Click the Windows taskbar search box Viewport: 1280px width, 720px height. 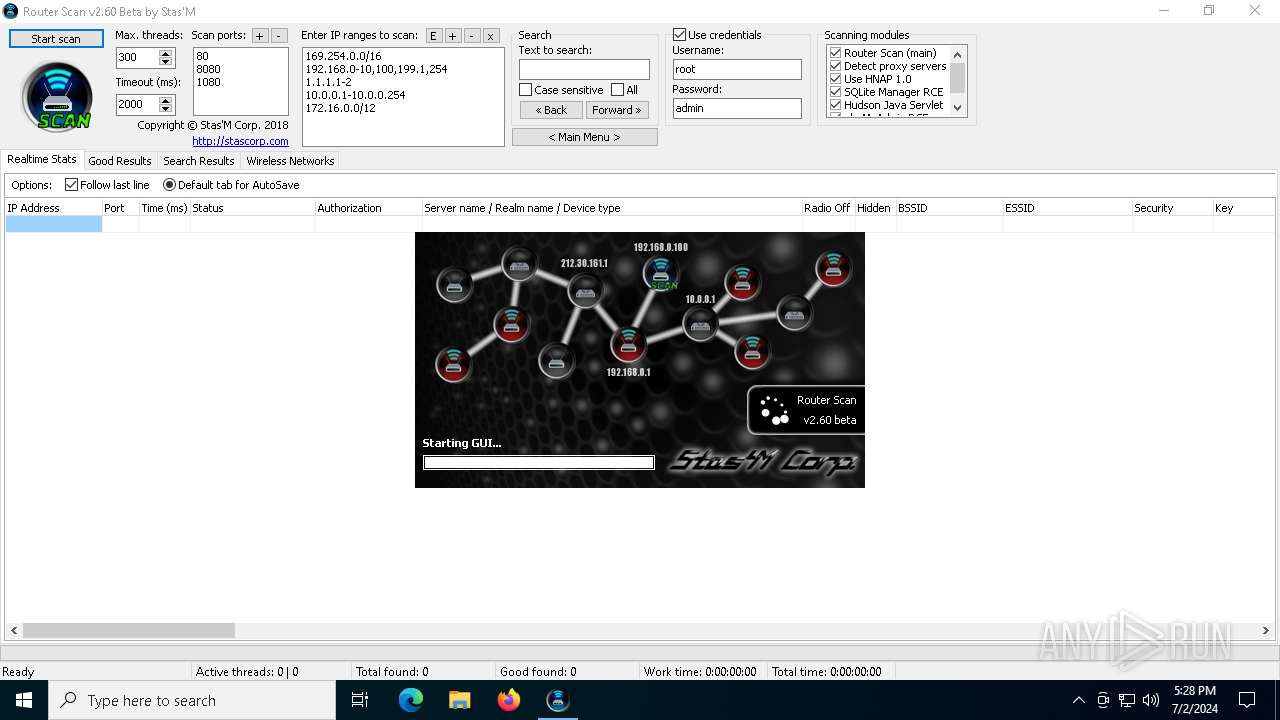click(192, 700)
